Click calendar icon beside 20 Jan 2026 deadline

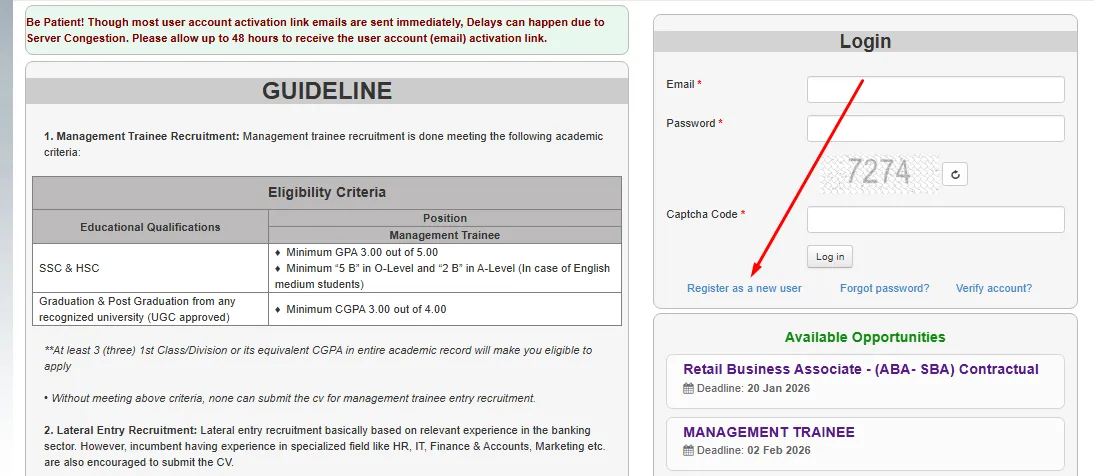[688, 389]
